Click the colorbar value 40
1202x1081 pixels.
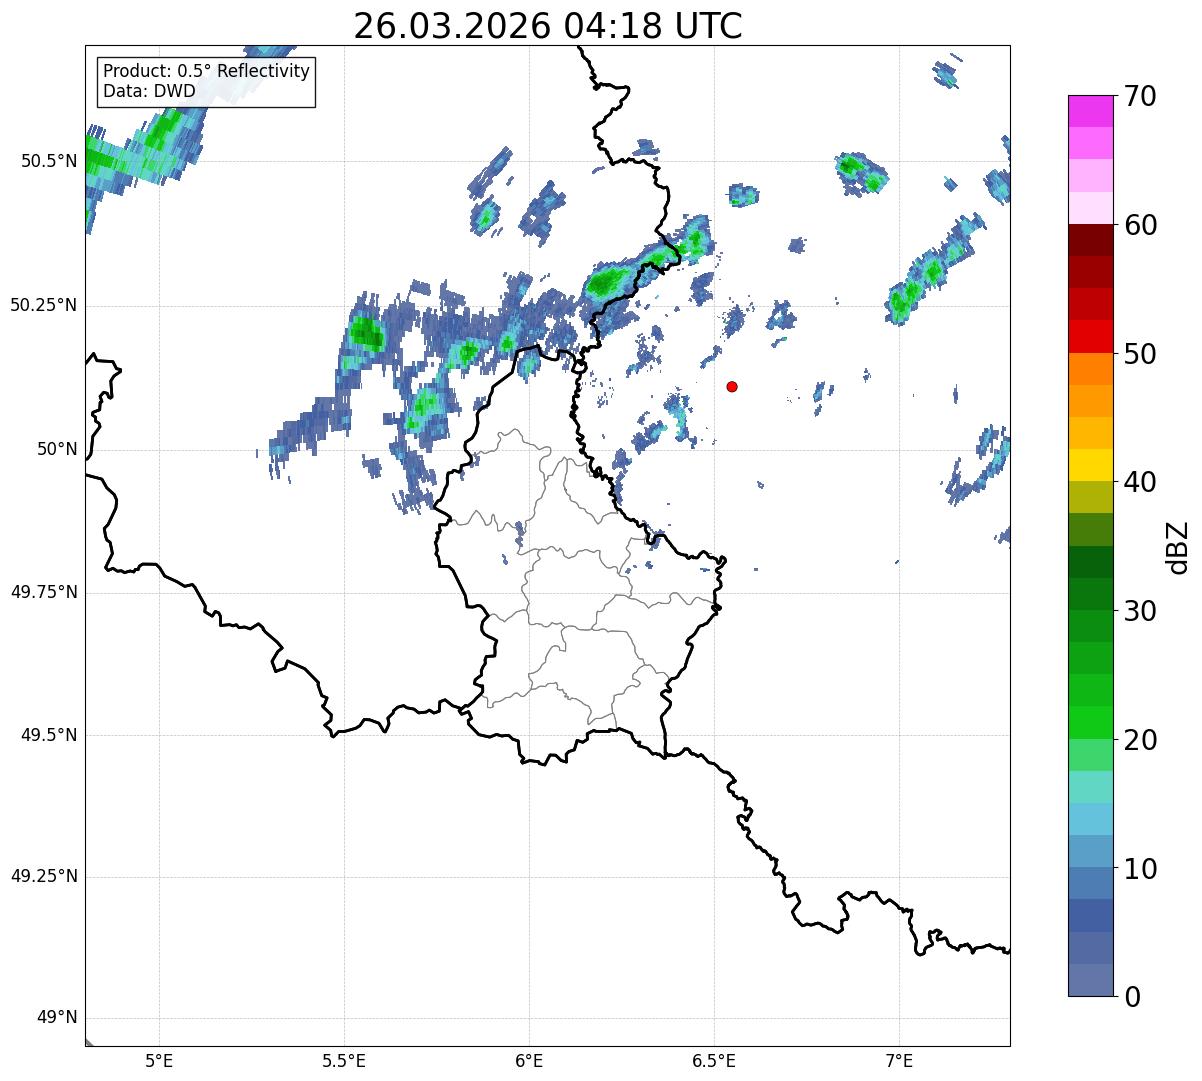pyautogui.click(x=1140, y=482)
